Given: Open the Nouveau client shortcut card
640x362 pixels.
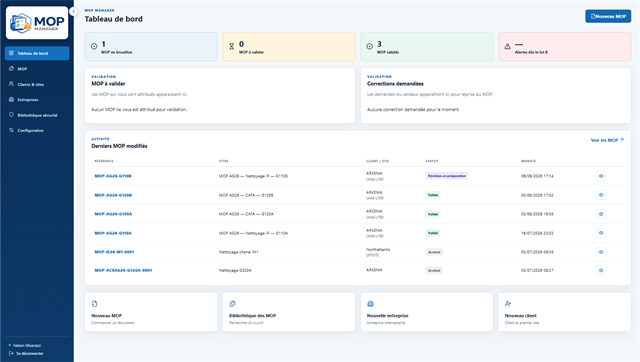Looking at the screenshot, I should pyautogui.click(x=564, y=312).
